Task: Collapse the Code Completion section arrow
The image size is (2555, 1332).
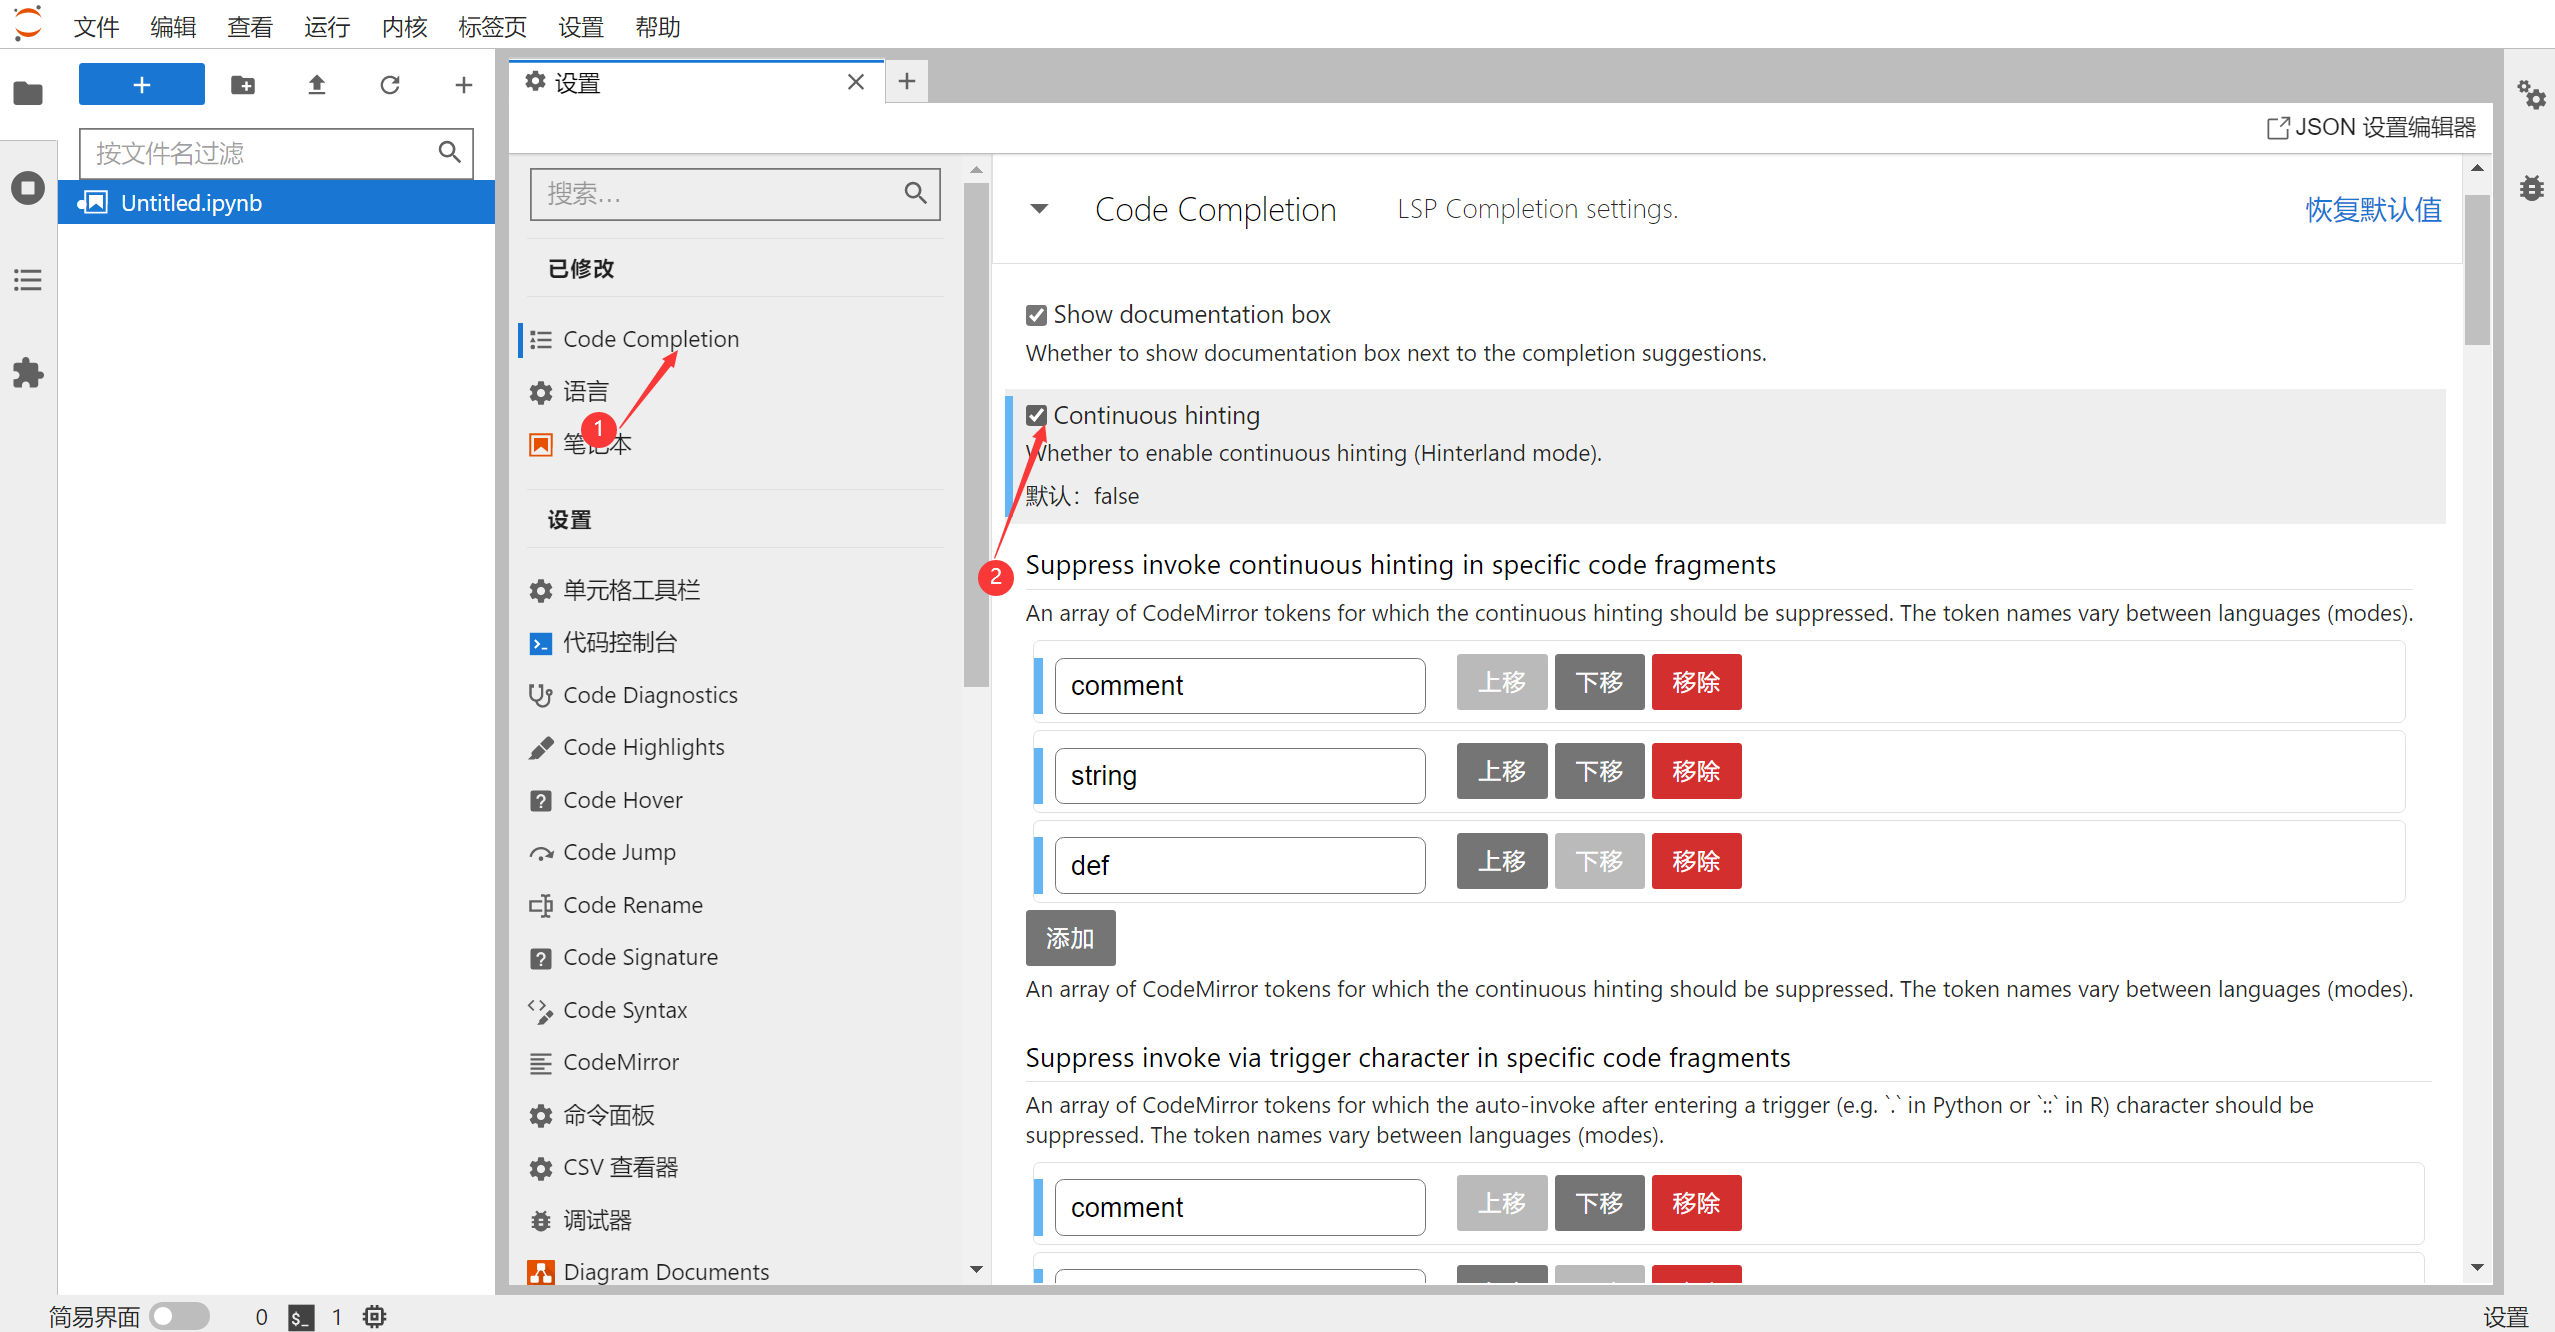Action: [x=1039, y=209]
